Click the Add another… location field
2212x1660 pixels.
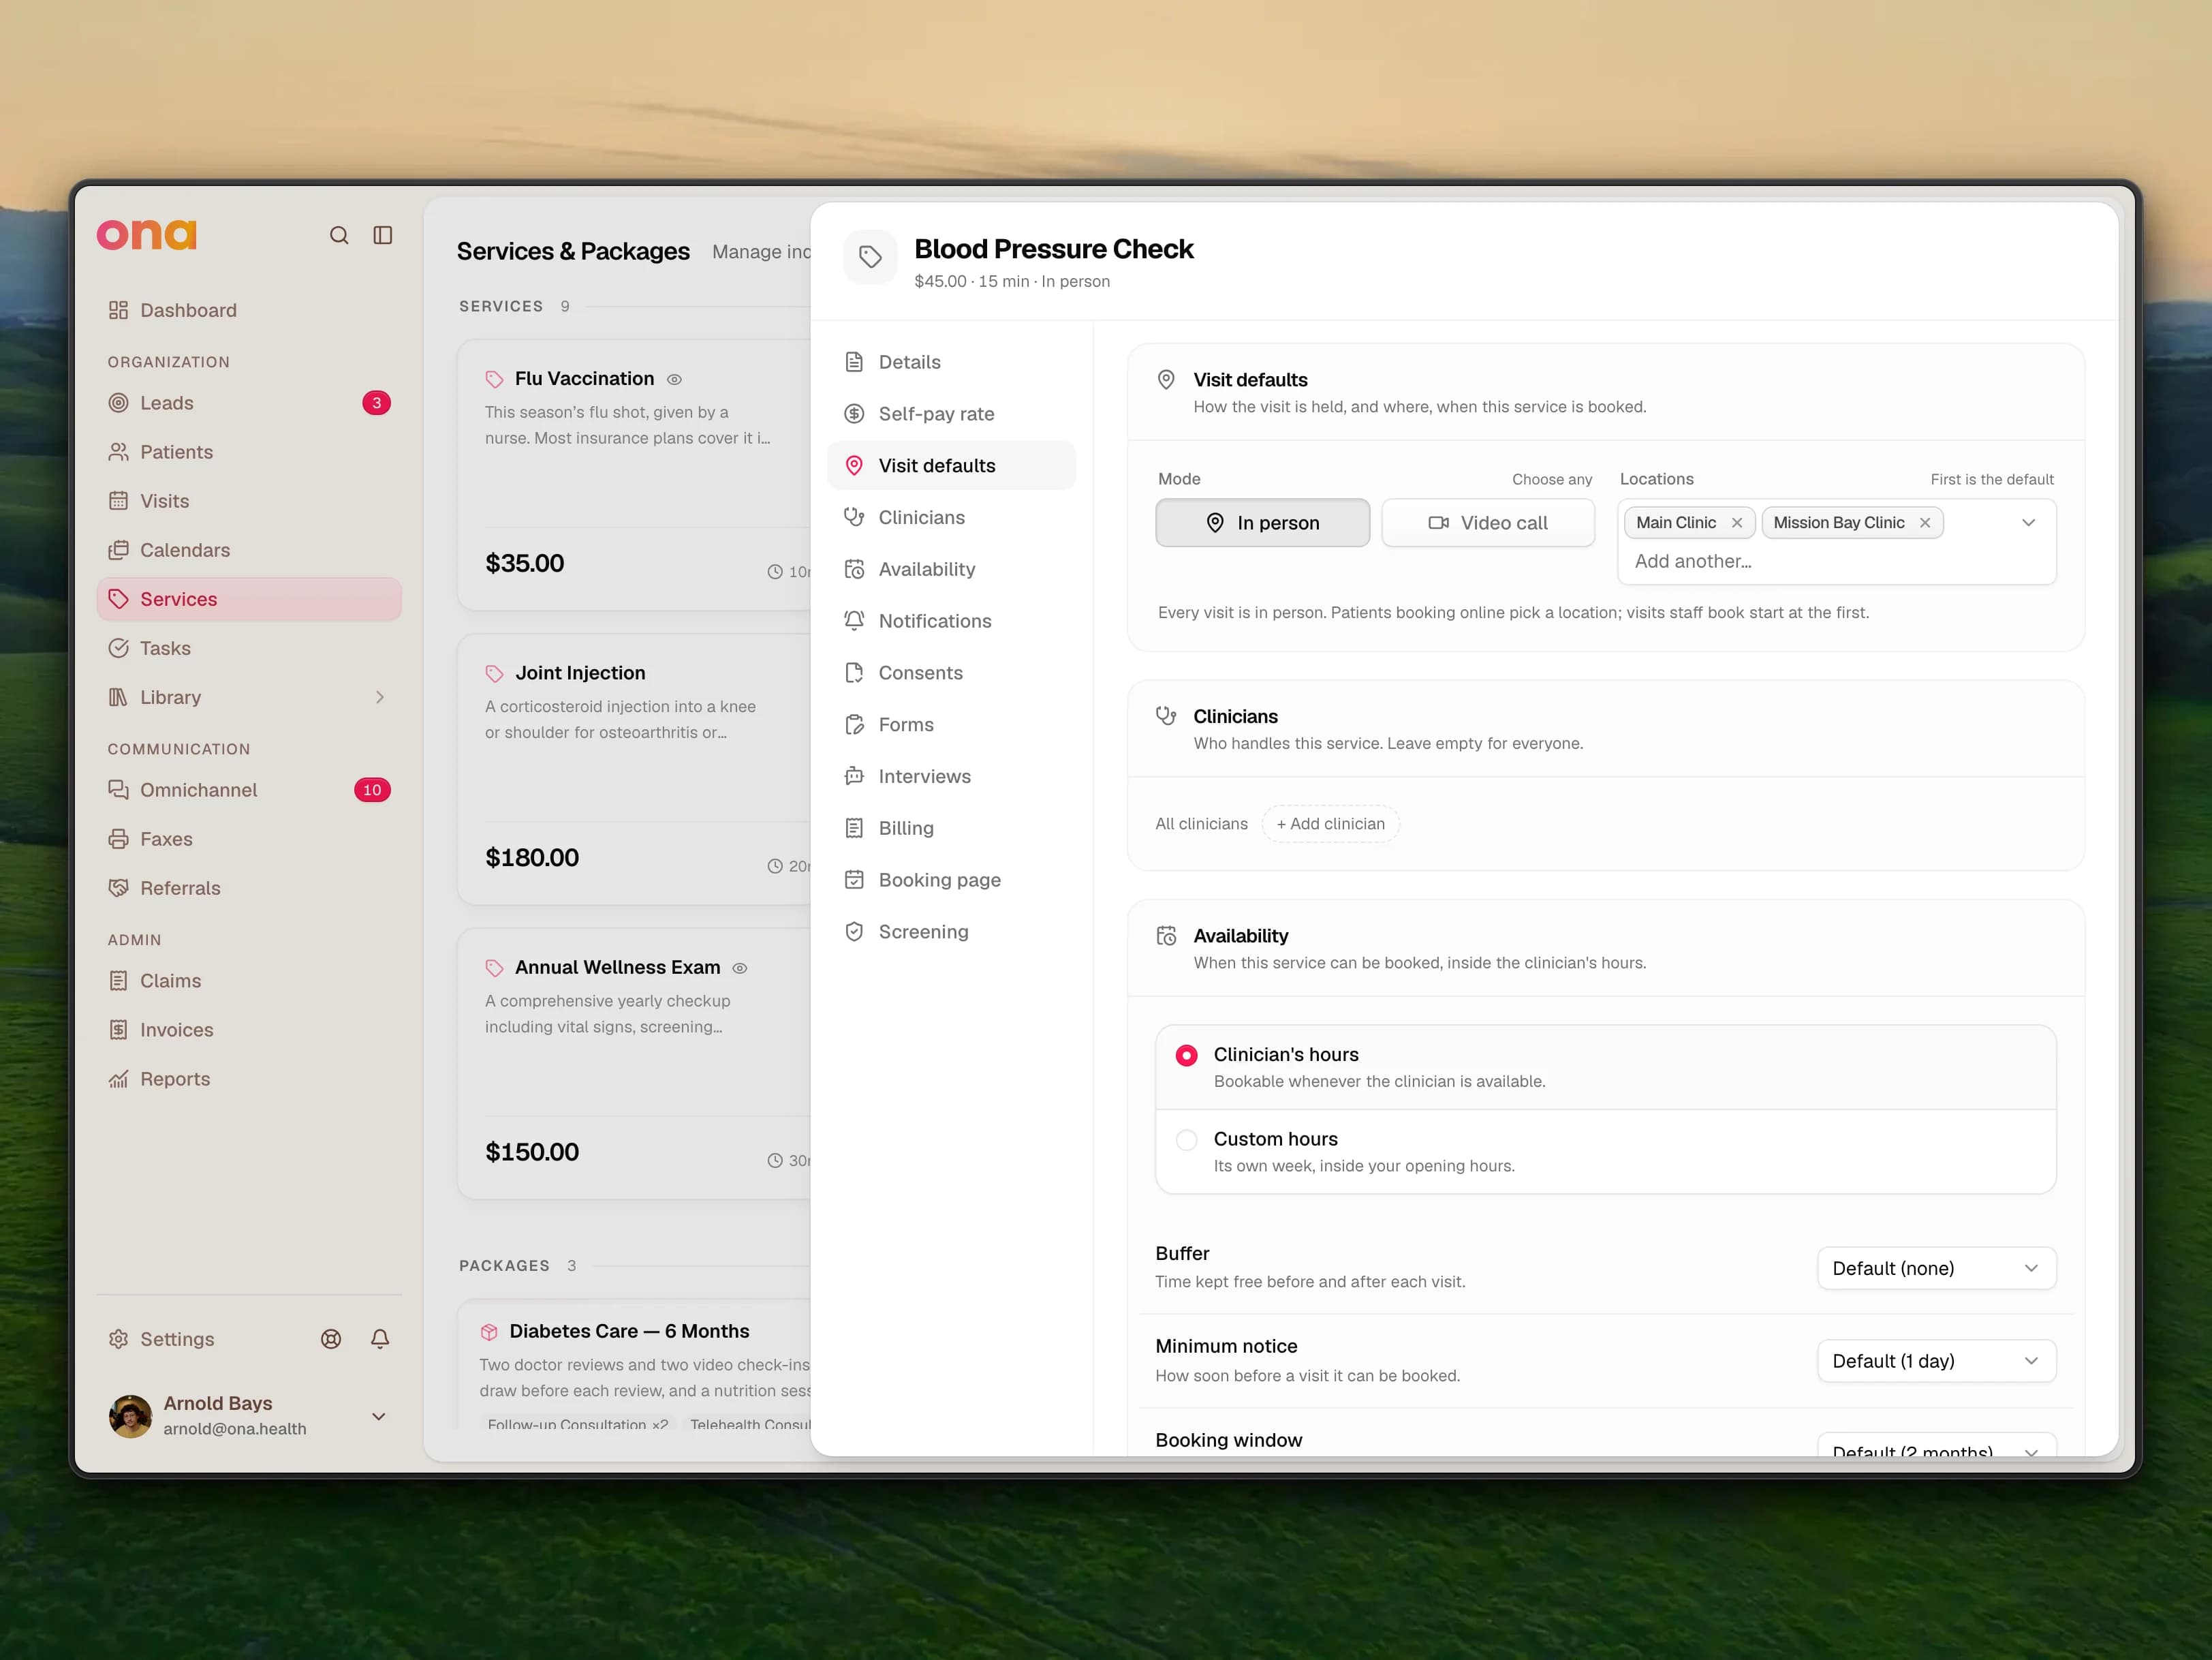coord(1693,561)
